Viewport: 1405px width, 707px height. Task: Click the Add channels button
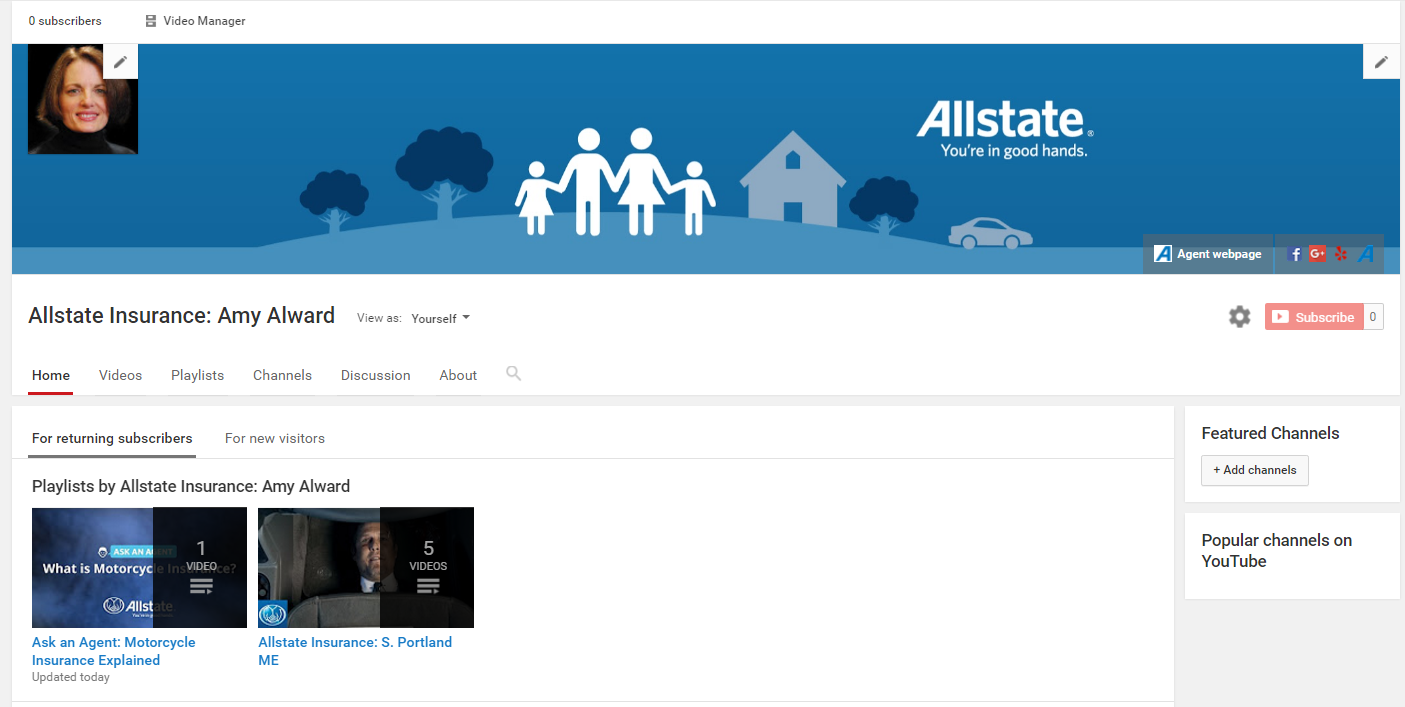(1255, 470)
